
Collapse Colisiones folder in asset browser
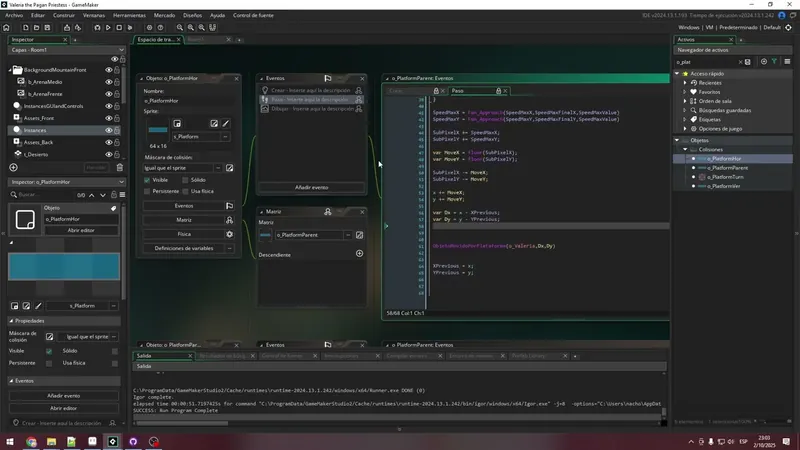685,149
